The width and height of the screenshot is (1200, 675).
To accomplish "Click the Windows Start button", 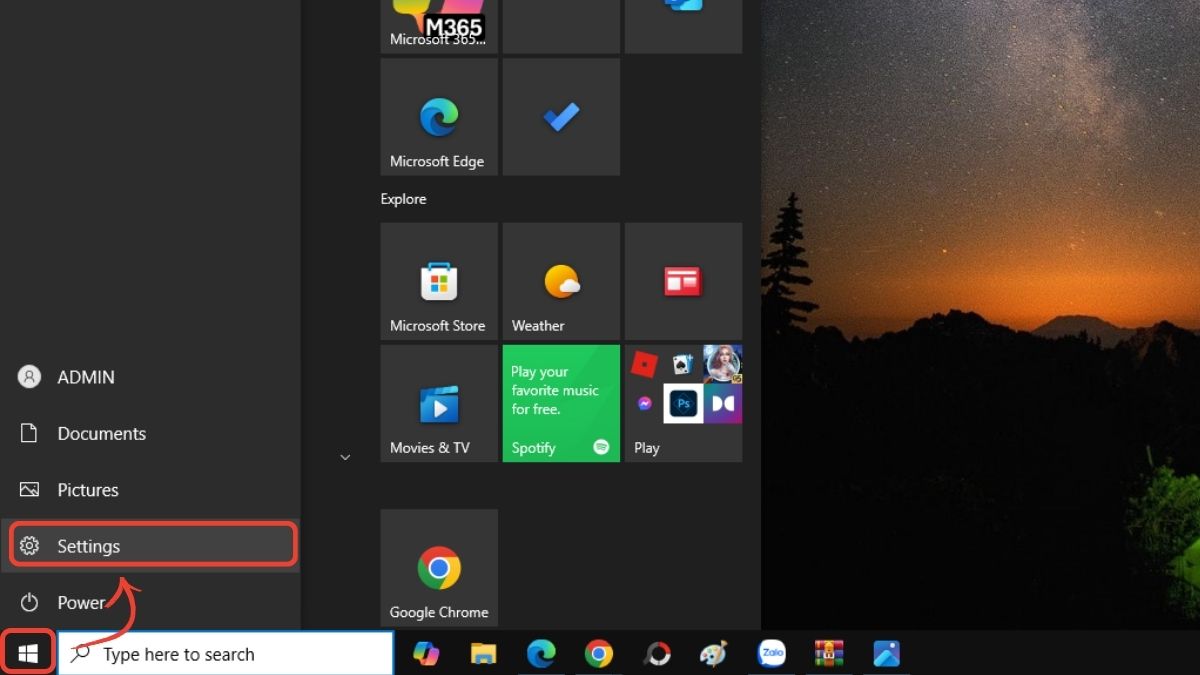I will click(x=28, y=654).
